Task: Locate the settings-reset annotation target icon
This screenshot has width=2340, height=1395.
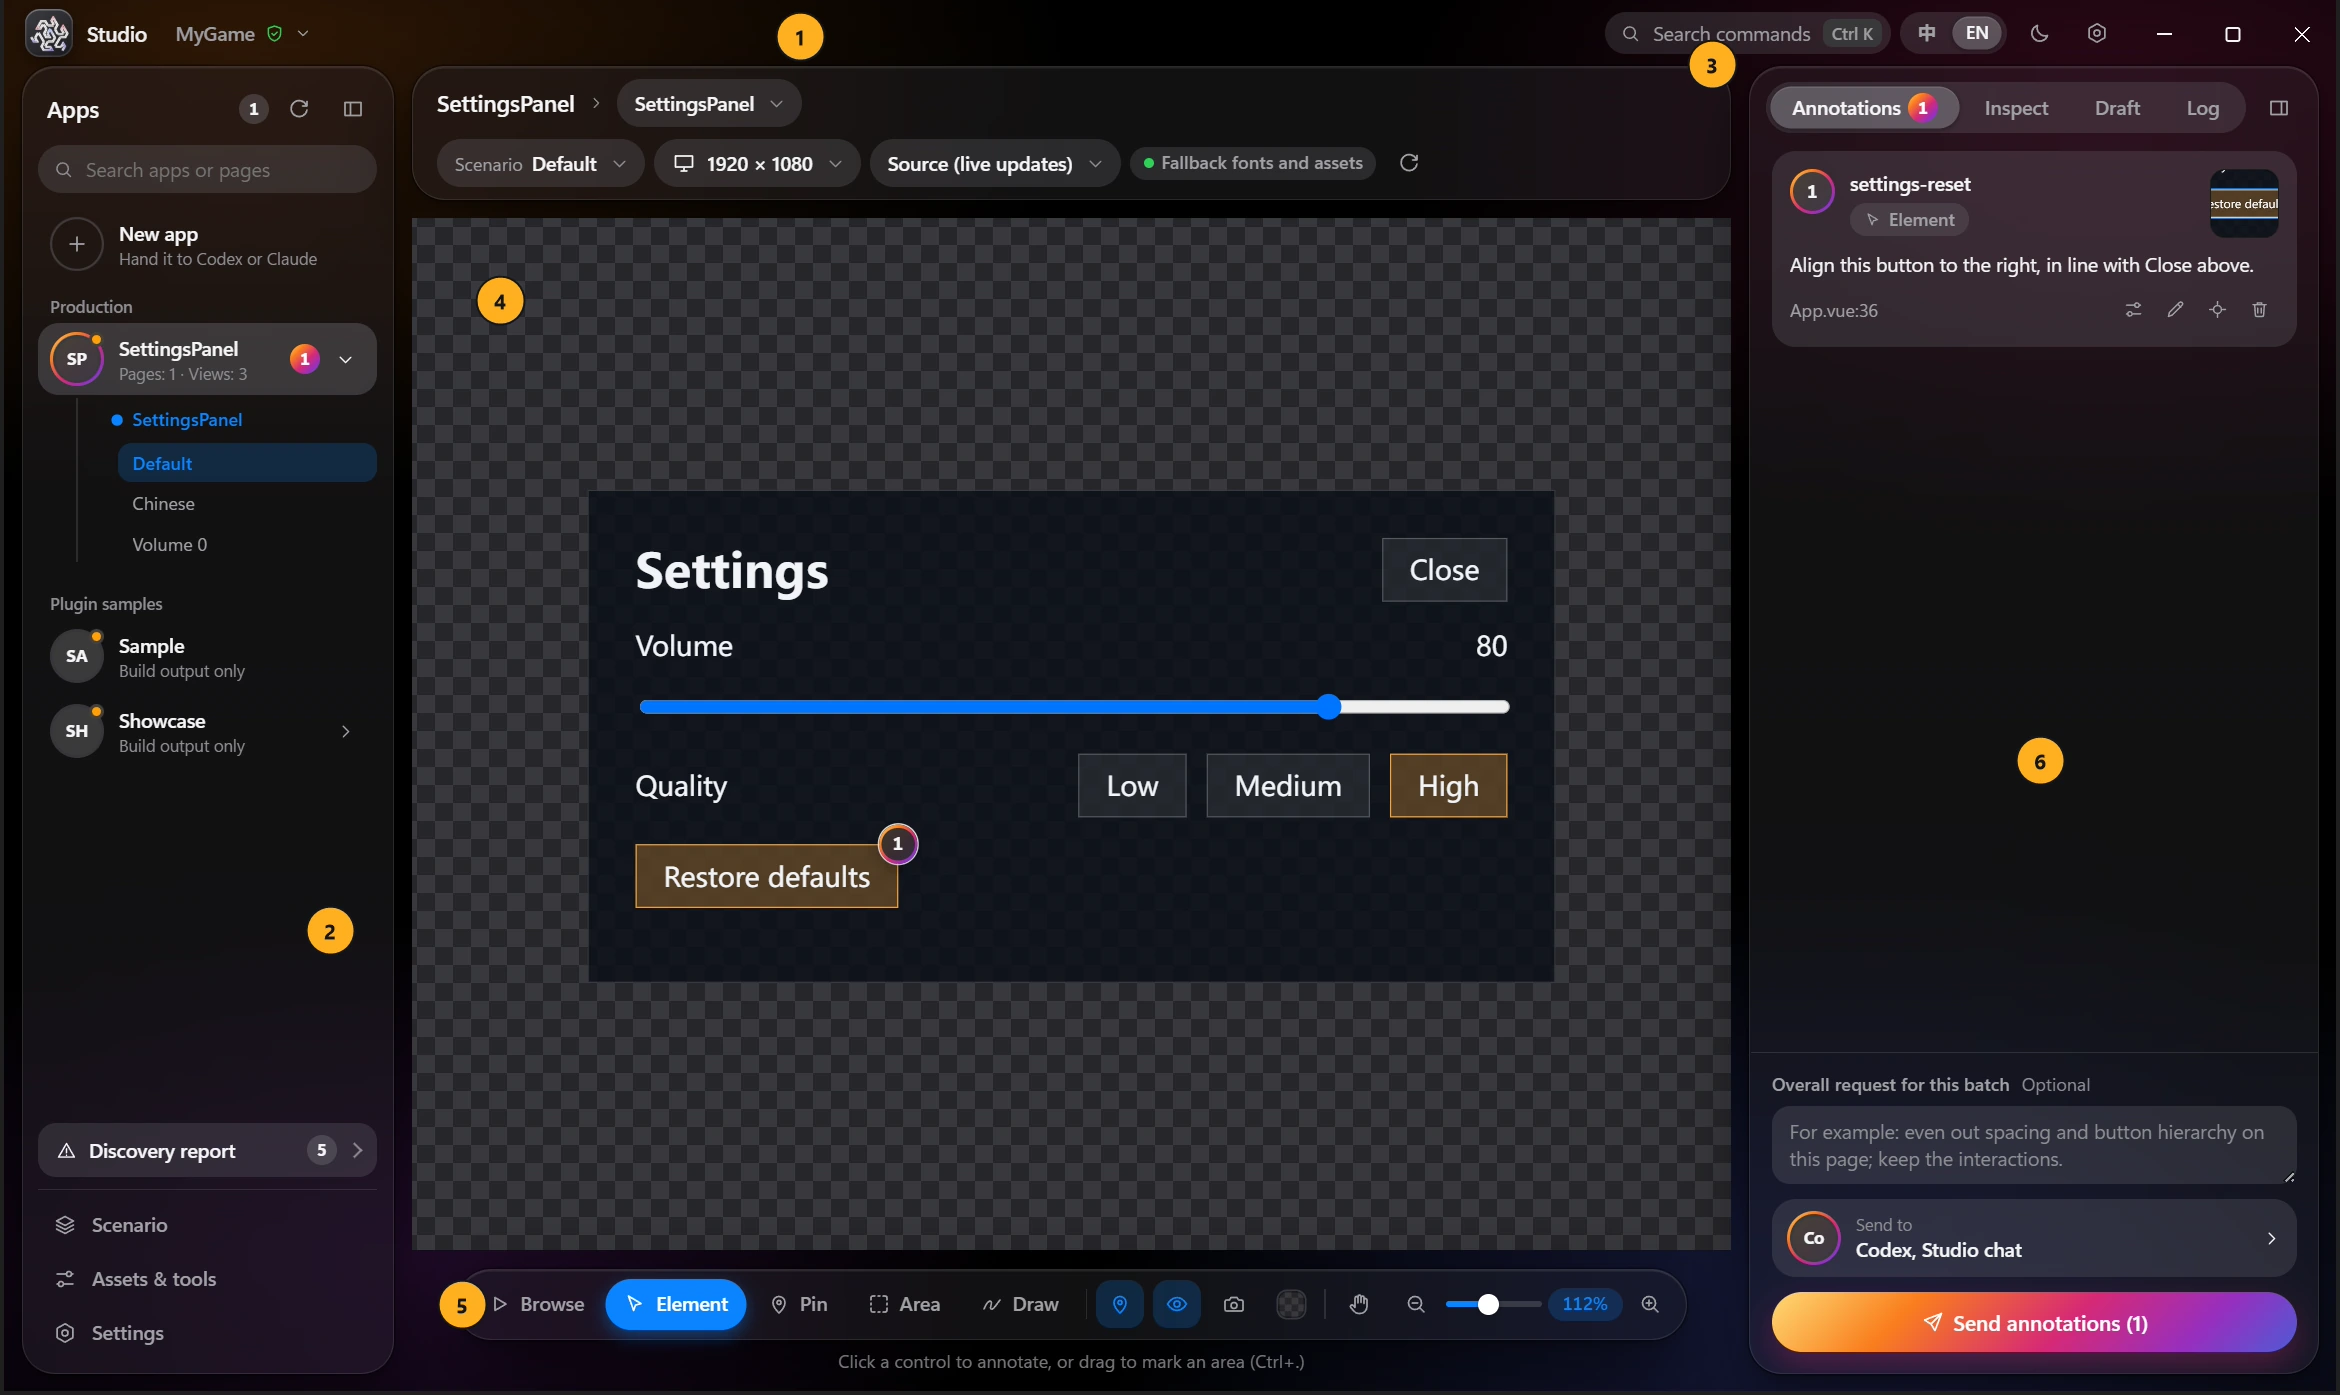Action: [2217, 310]
